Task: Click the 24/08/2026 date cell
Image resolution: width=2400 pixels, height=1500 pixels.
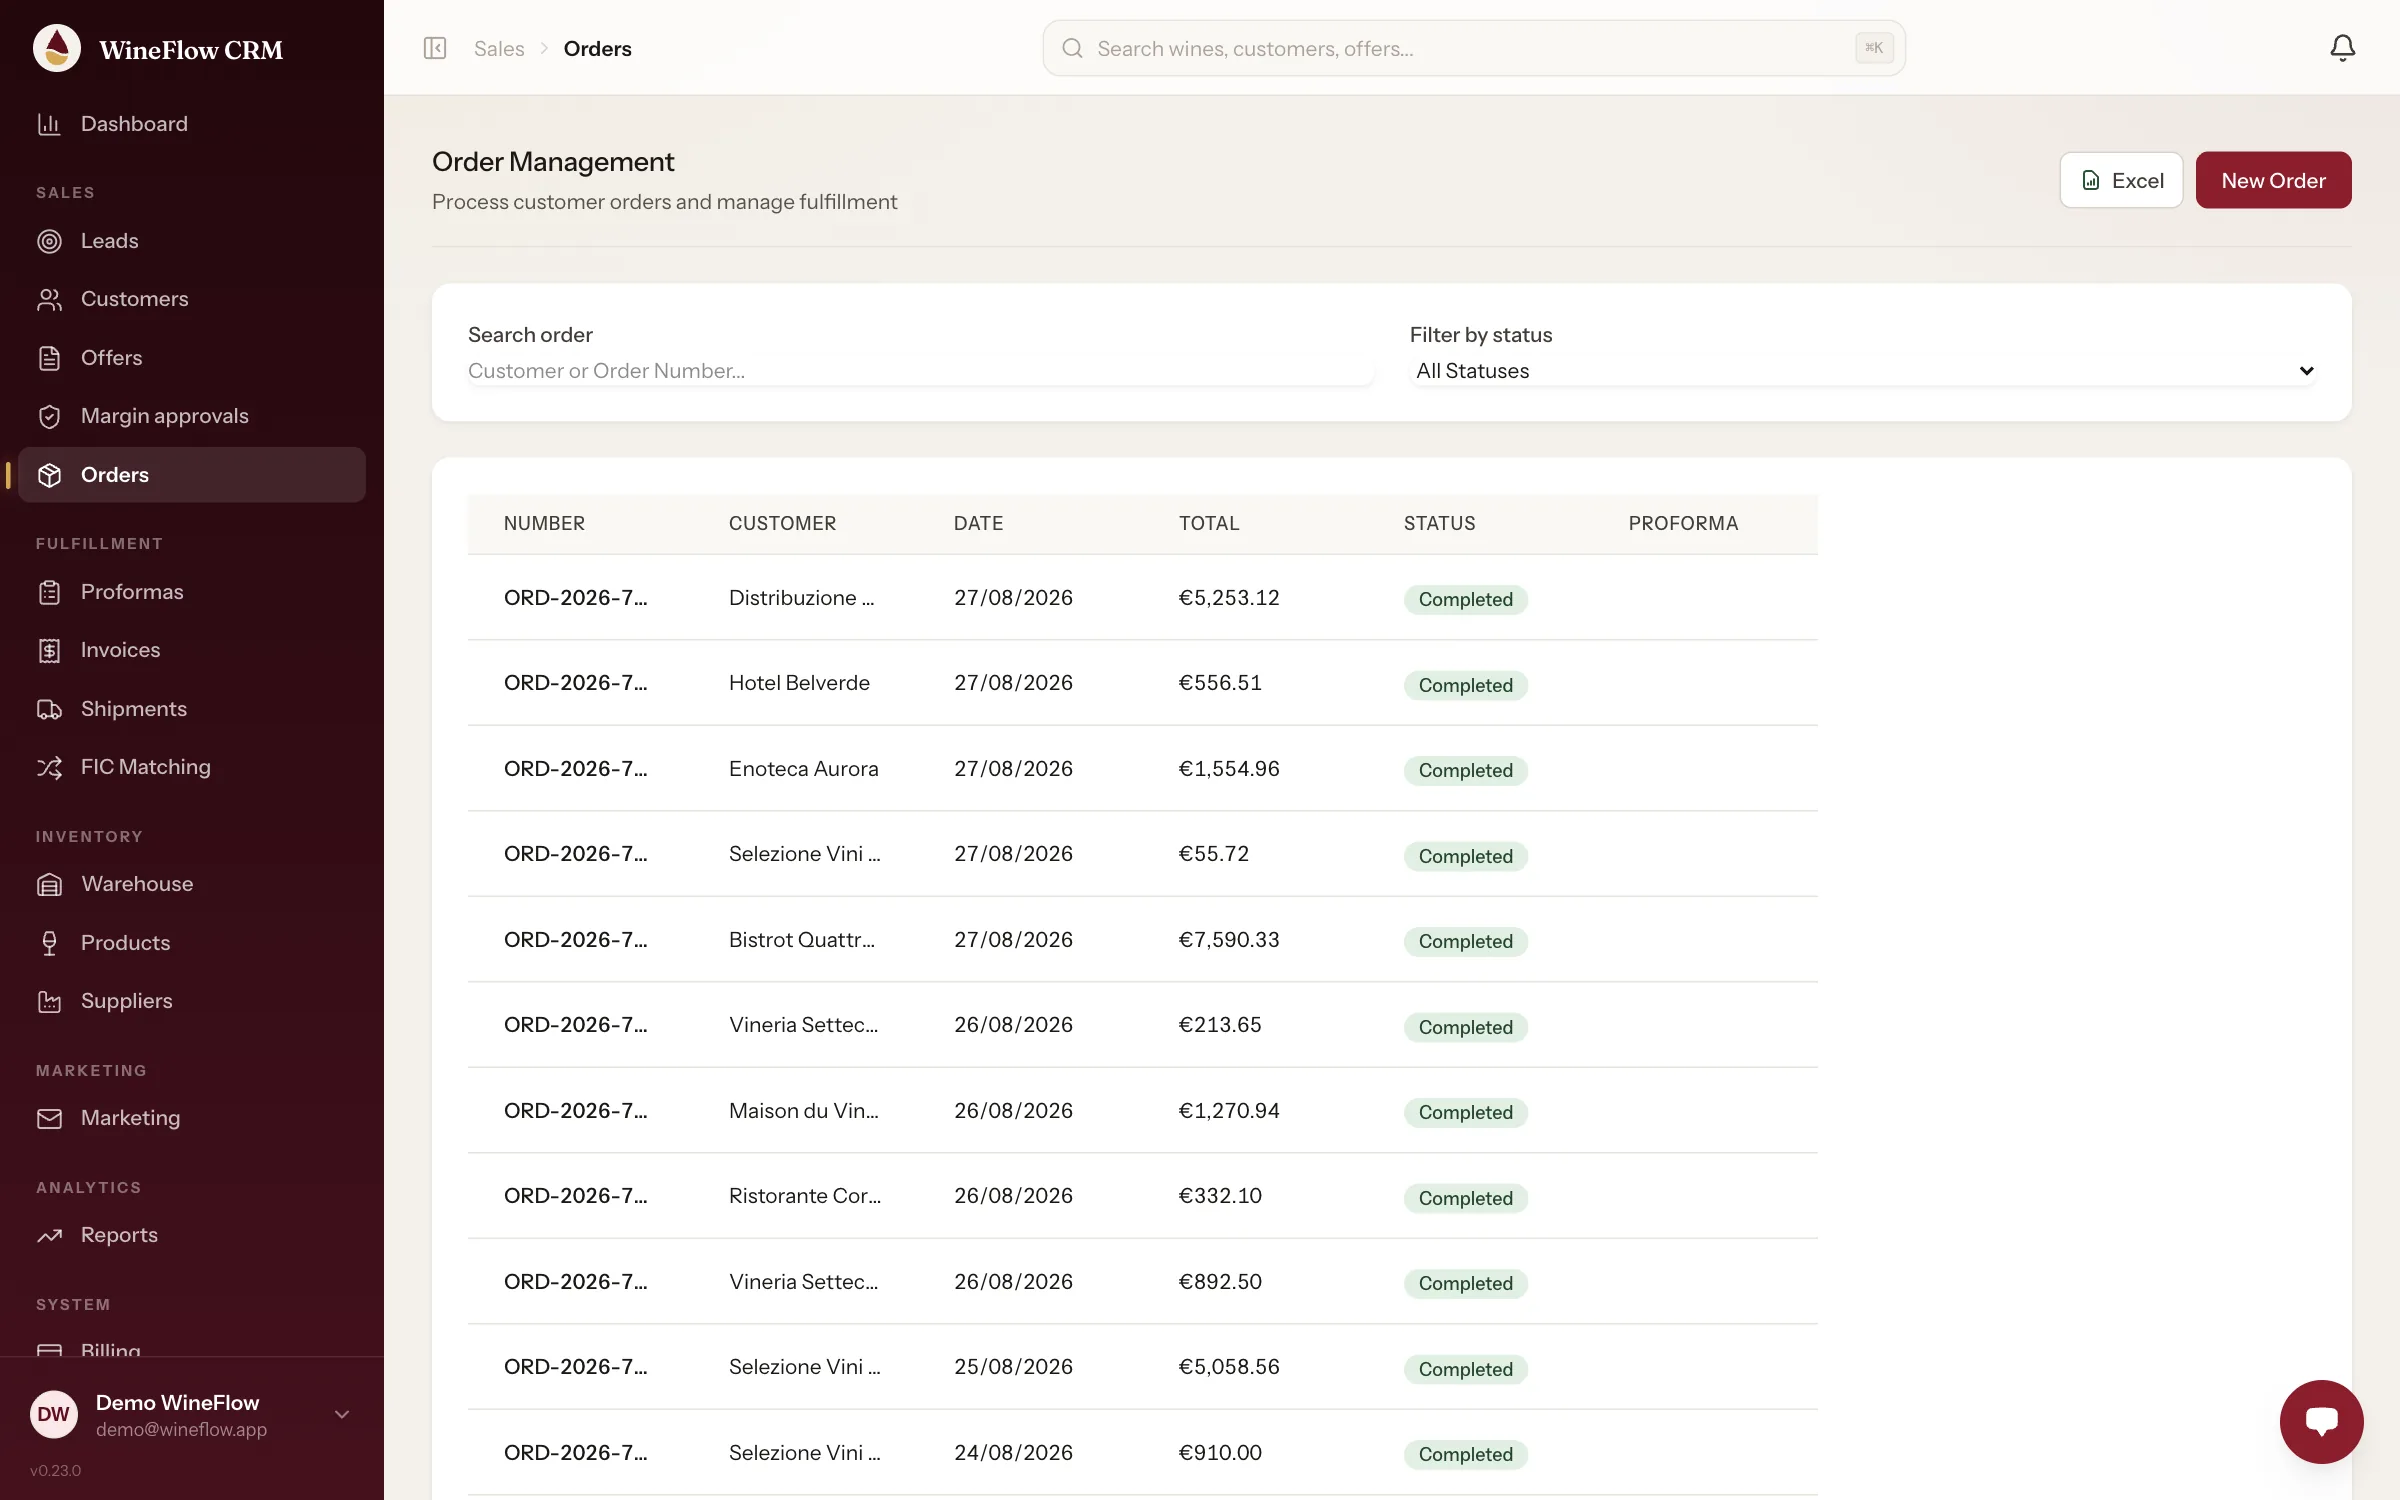Action: coord(1013,1453)
